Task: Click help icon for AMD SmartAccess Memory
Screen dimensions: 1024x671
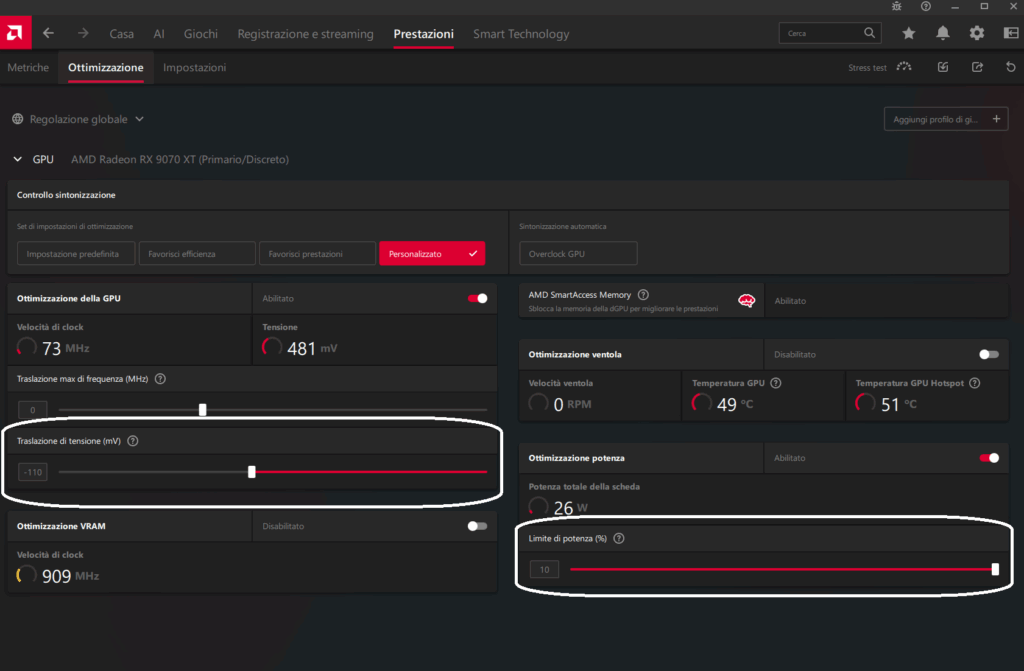Action: coord(643,295)
